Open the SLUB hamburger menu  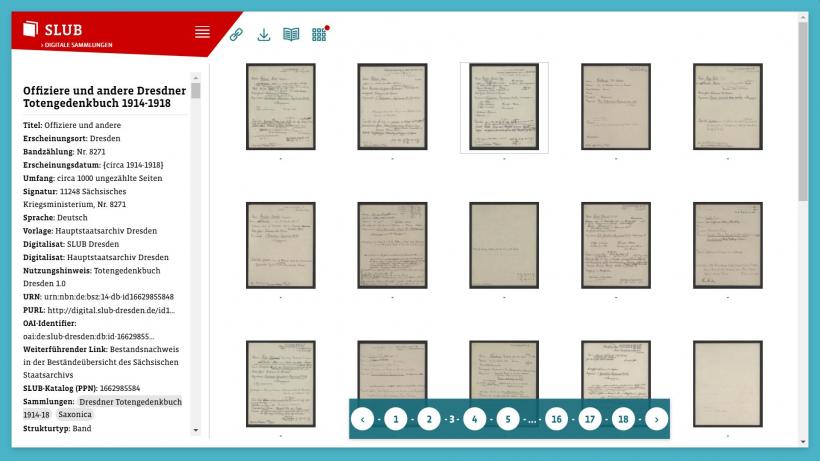202,32
